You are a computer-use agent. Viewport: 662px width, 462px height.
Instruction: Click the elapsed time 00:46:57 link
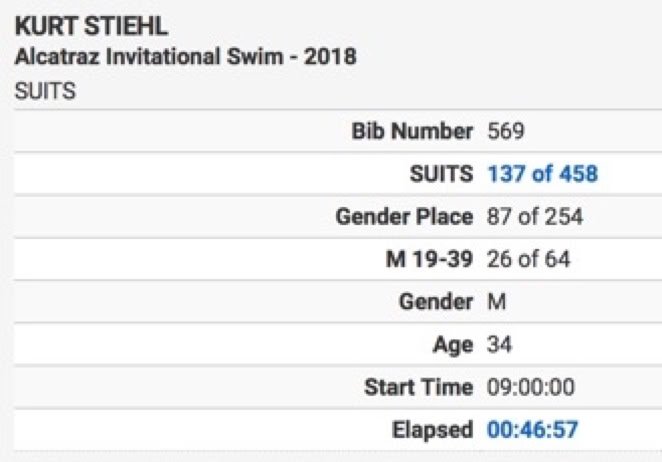(532, 429)
